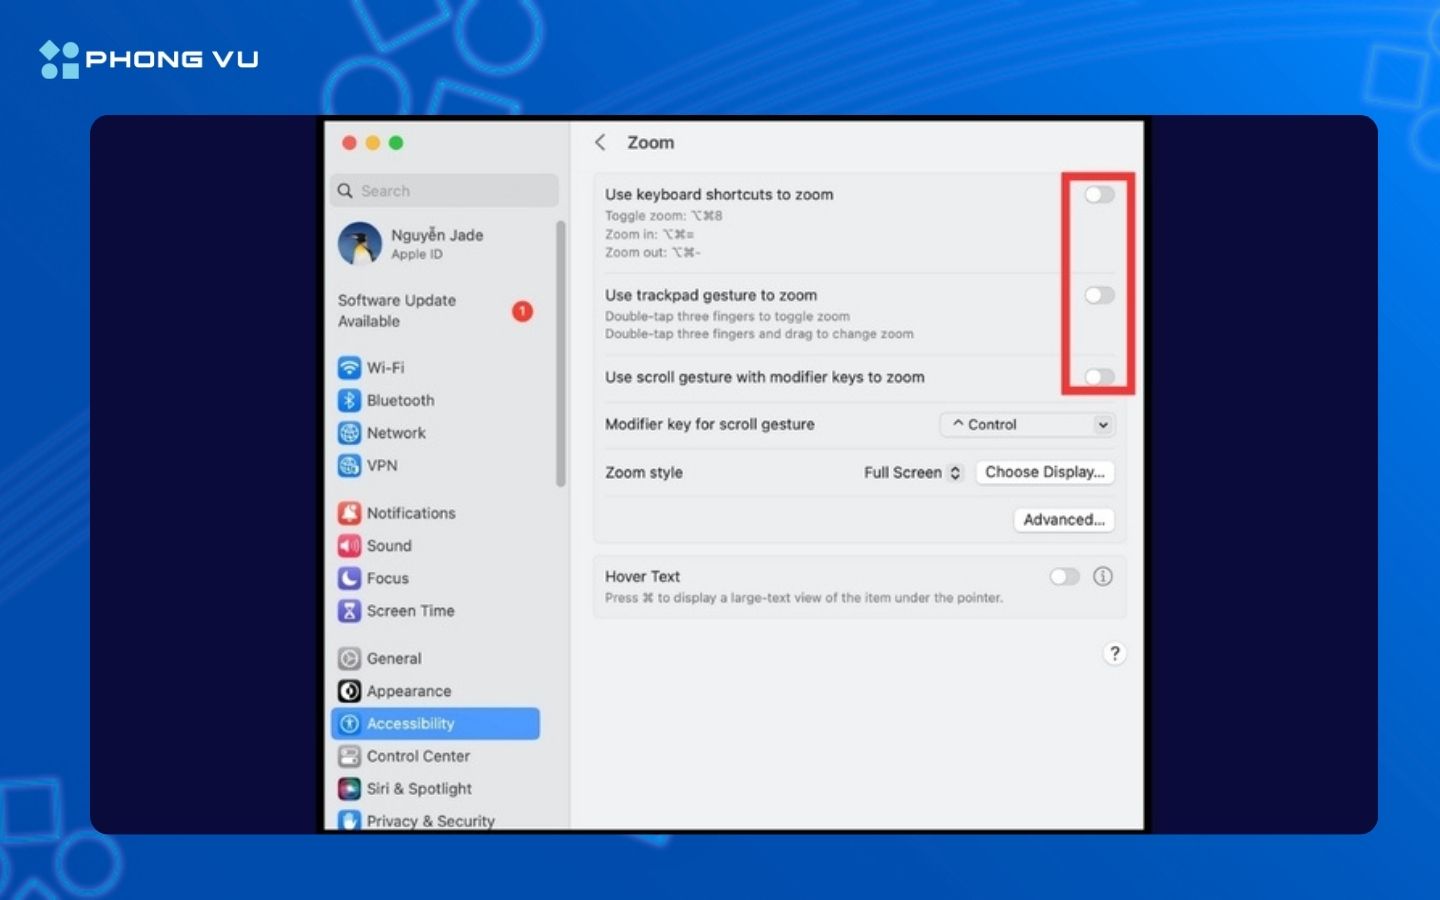Select the Network globe icon
Image resolution: width=1440 pixels, height=900 pixels.
(x=349, y=433)
